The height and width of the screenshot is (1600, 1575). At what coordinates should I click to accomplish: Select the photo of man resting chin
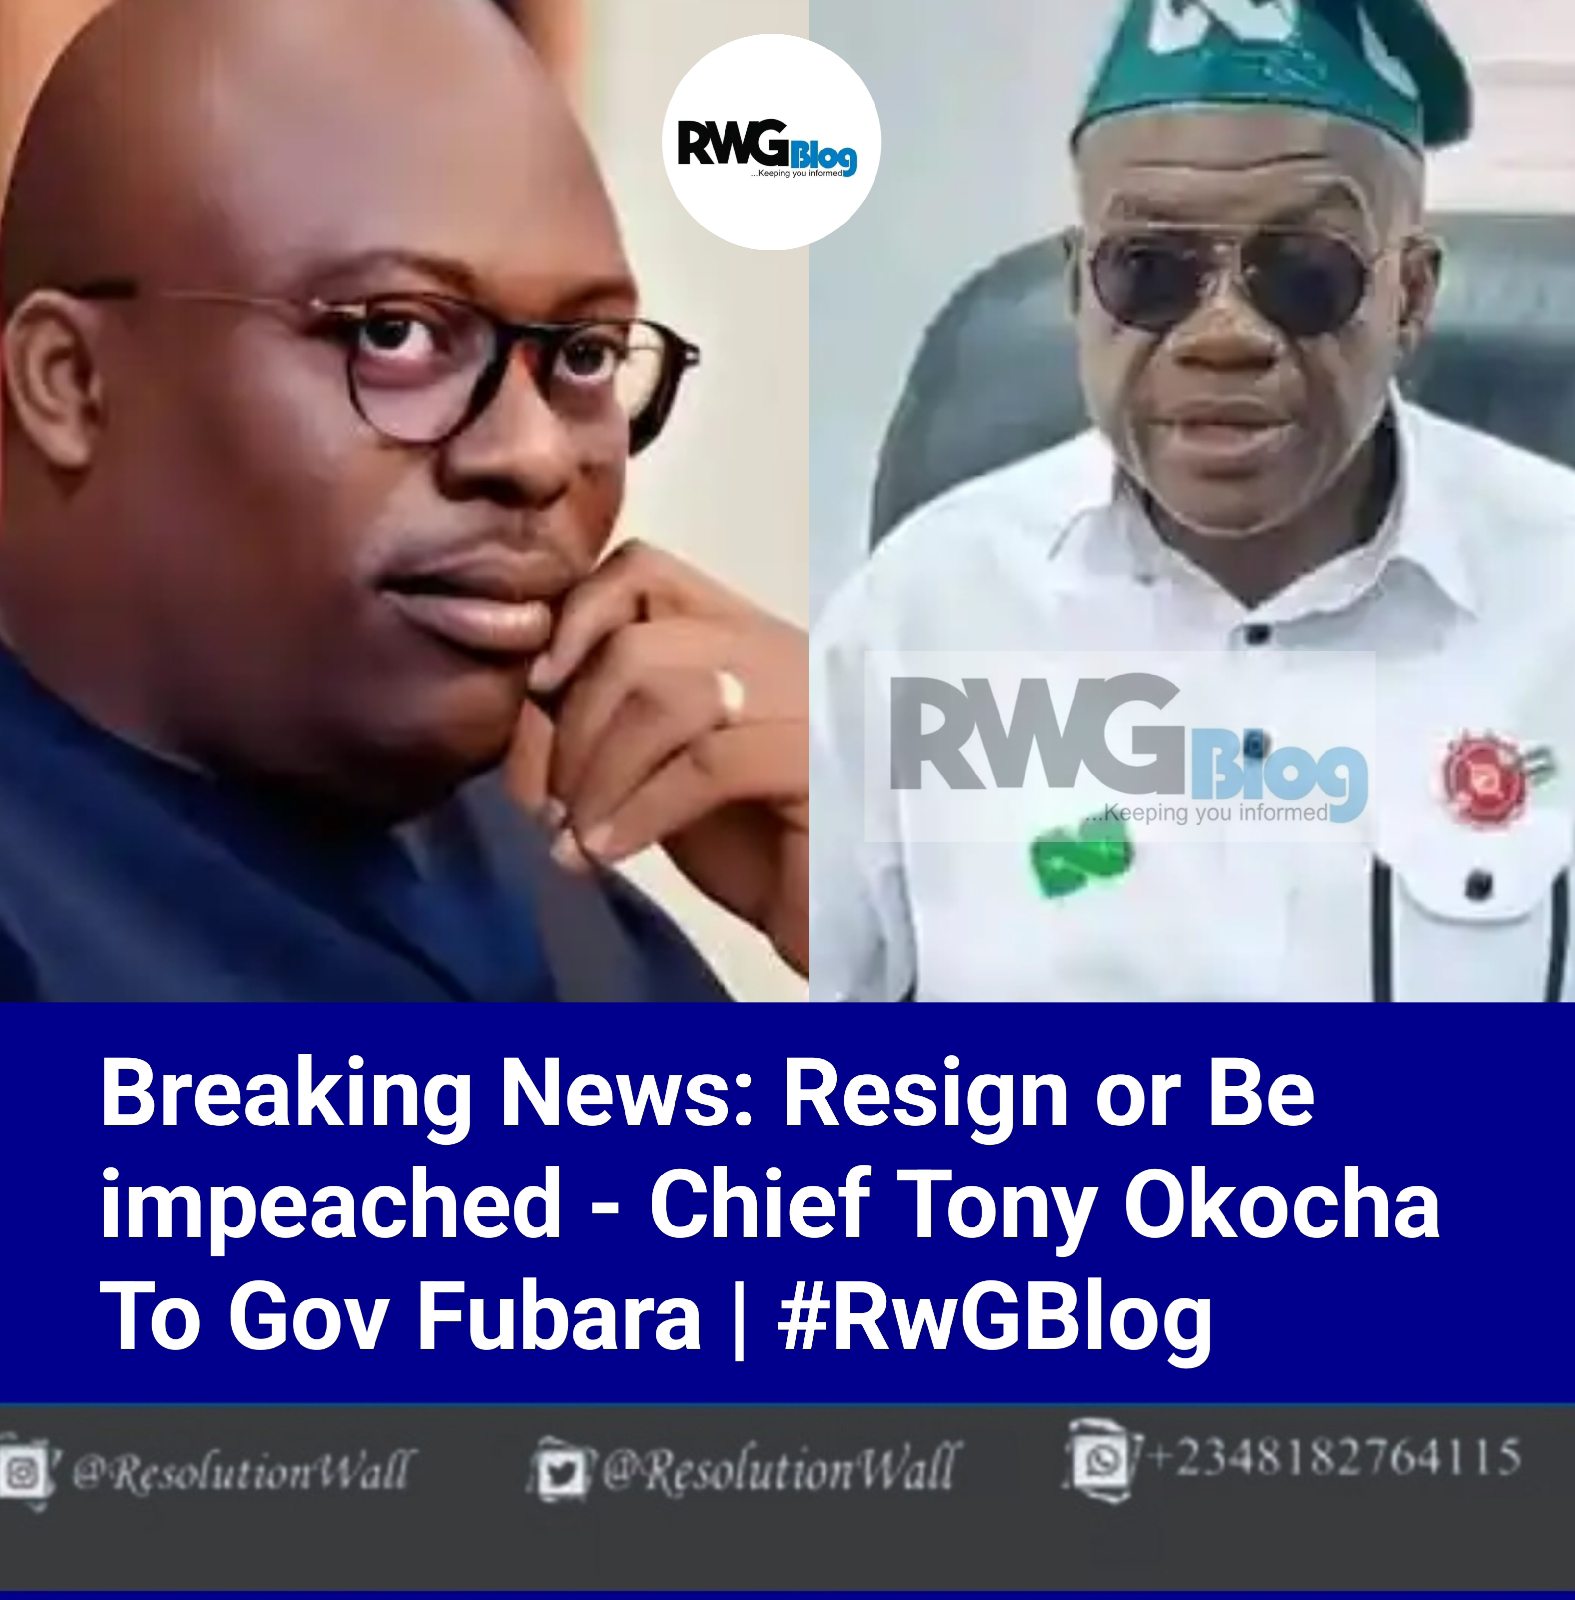pyautogui.click(x=404, y=500)
